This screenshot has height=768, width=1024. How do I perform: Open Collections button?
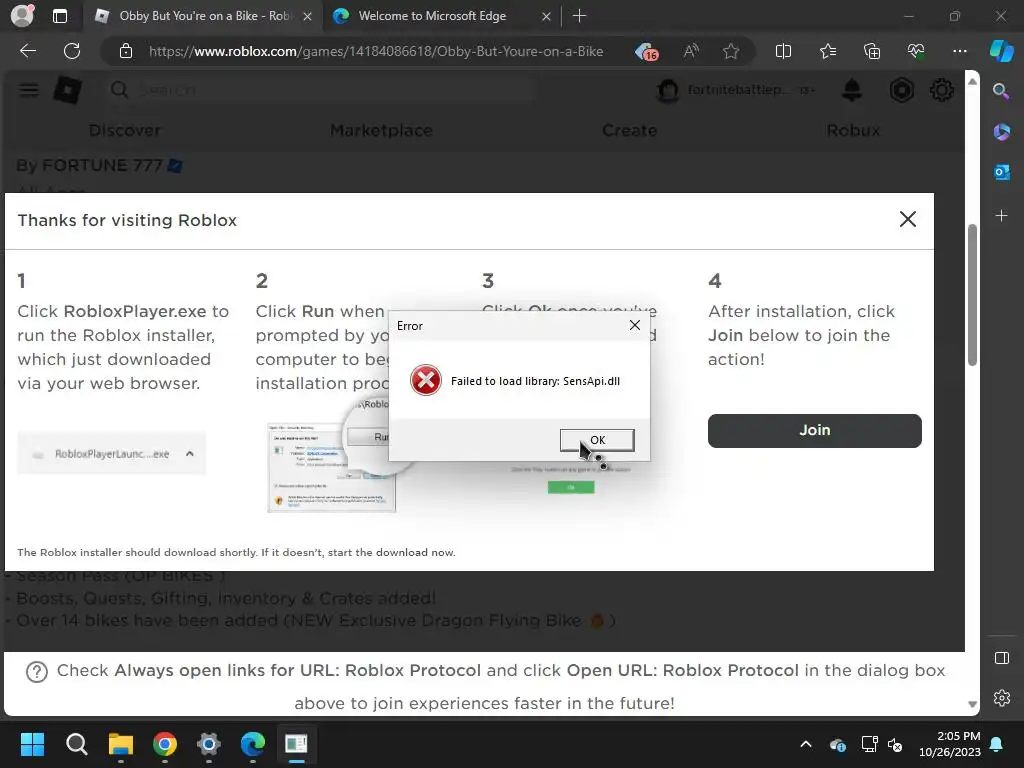[872, 51]
